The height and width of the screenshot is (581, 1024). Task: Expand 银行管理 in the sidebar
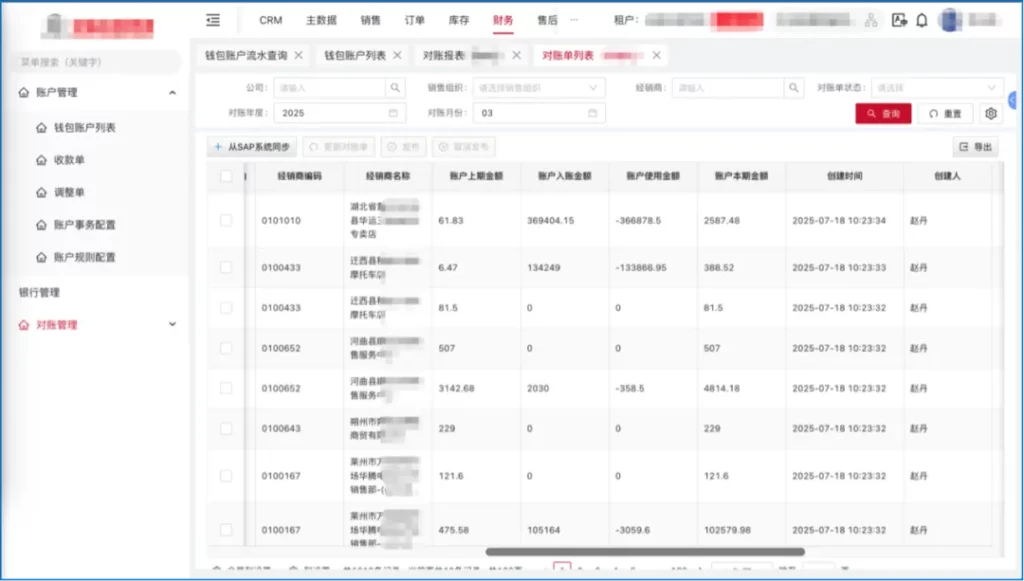(x=39, y=292)
